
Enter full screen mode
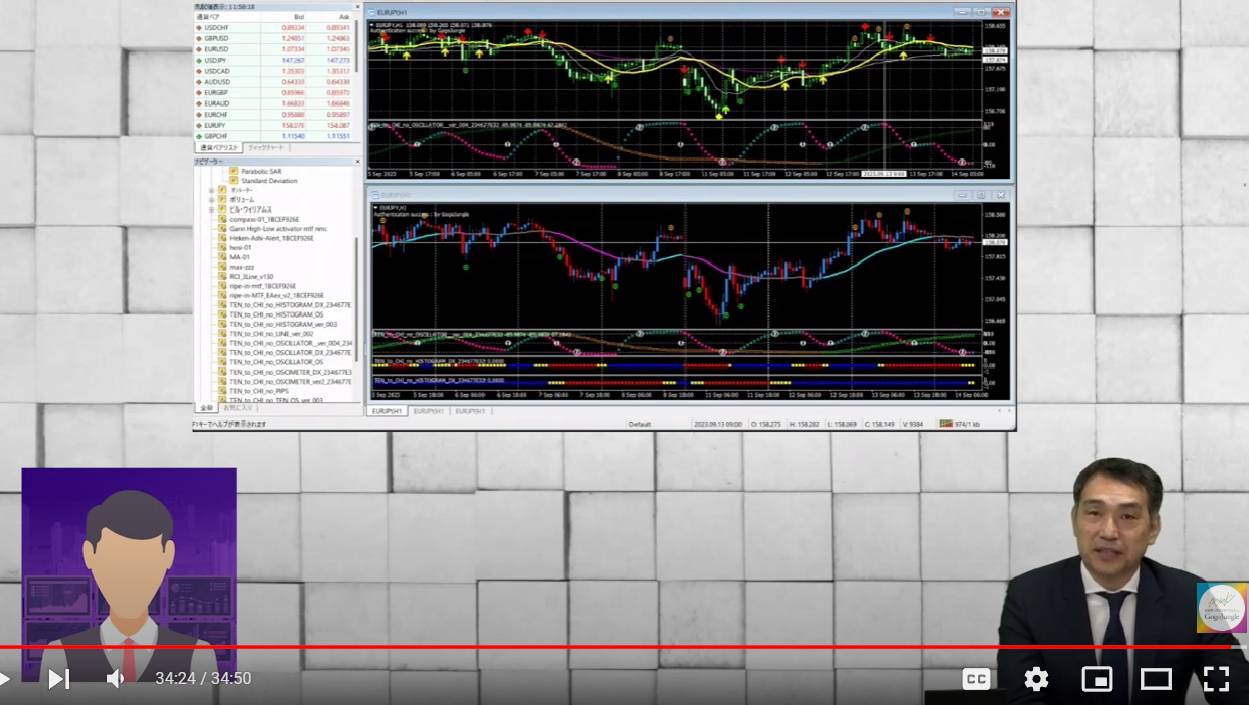point(1216,679)
